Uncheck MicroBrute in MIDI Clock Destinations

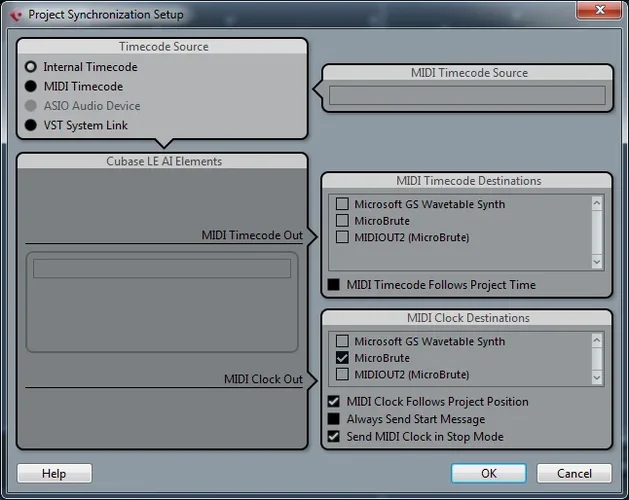click(342, 358)
